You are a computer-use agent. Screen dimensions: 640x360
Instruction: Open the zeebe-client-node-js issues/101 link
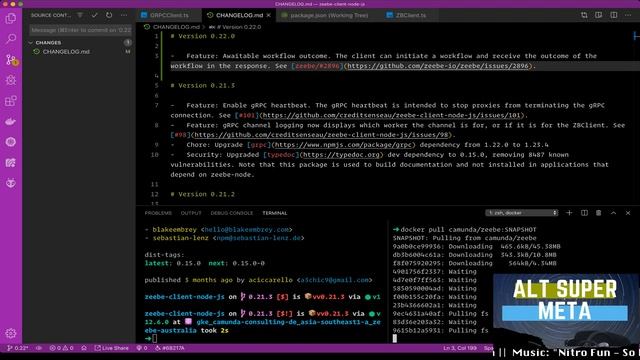coord(391,115)
